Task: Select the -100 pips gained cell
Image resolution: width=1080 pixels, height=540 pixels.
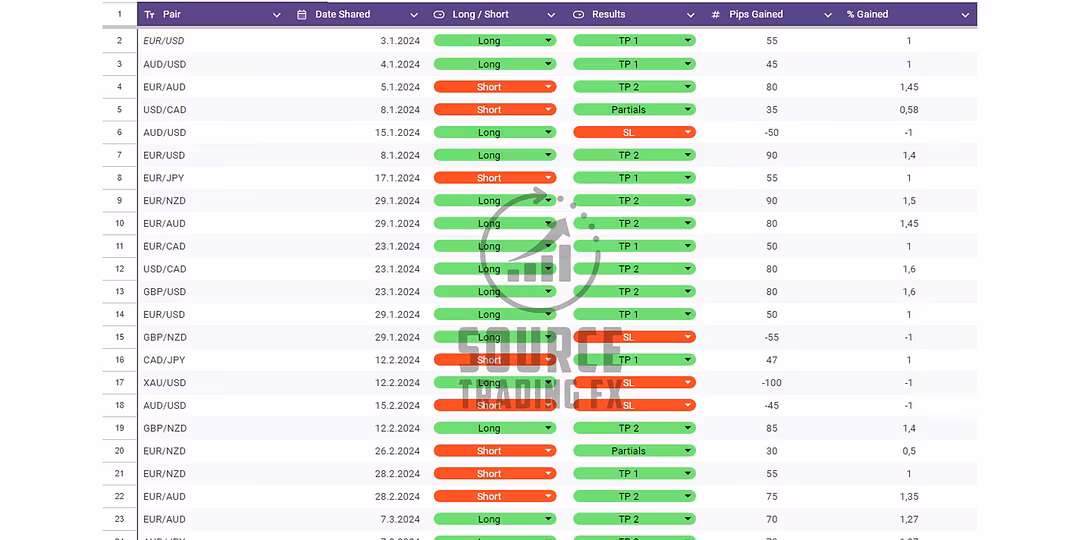Action: click(771, 383)
